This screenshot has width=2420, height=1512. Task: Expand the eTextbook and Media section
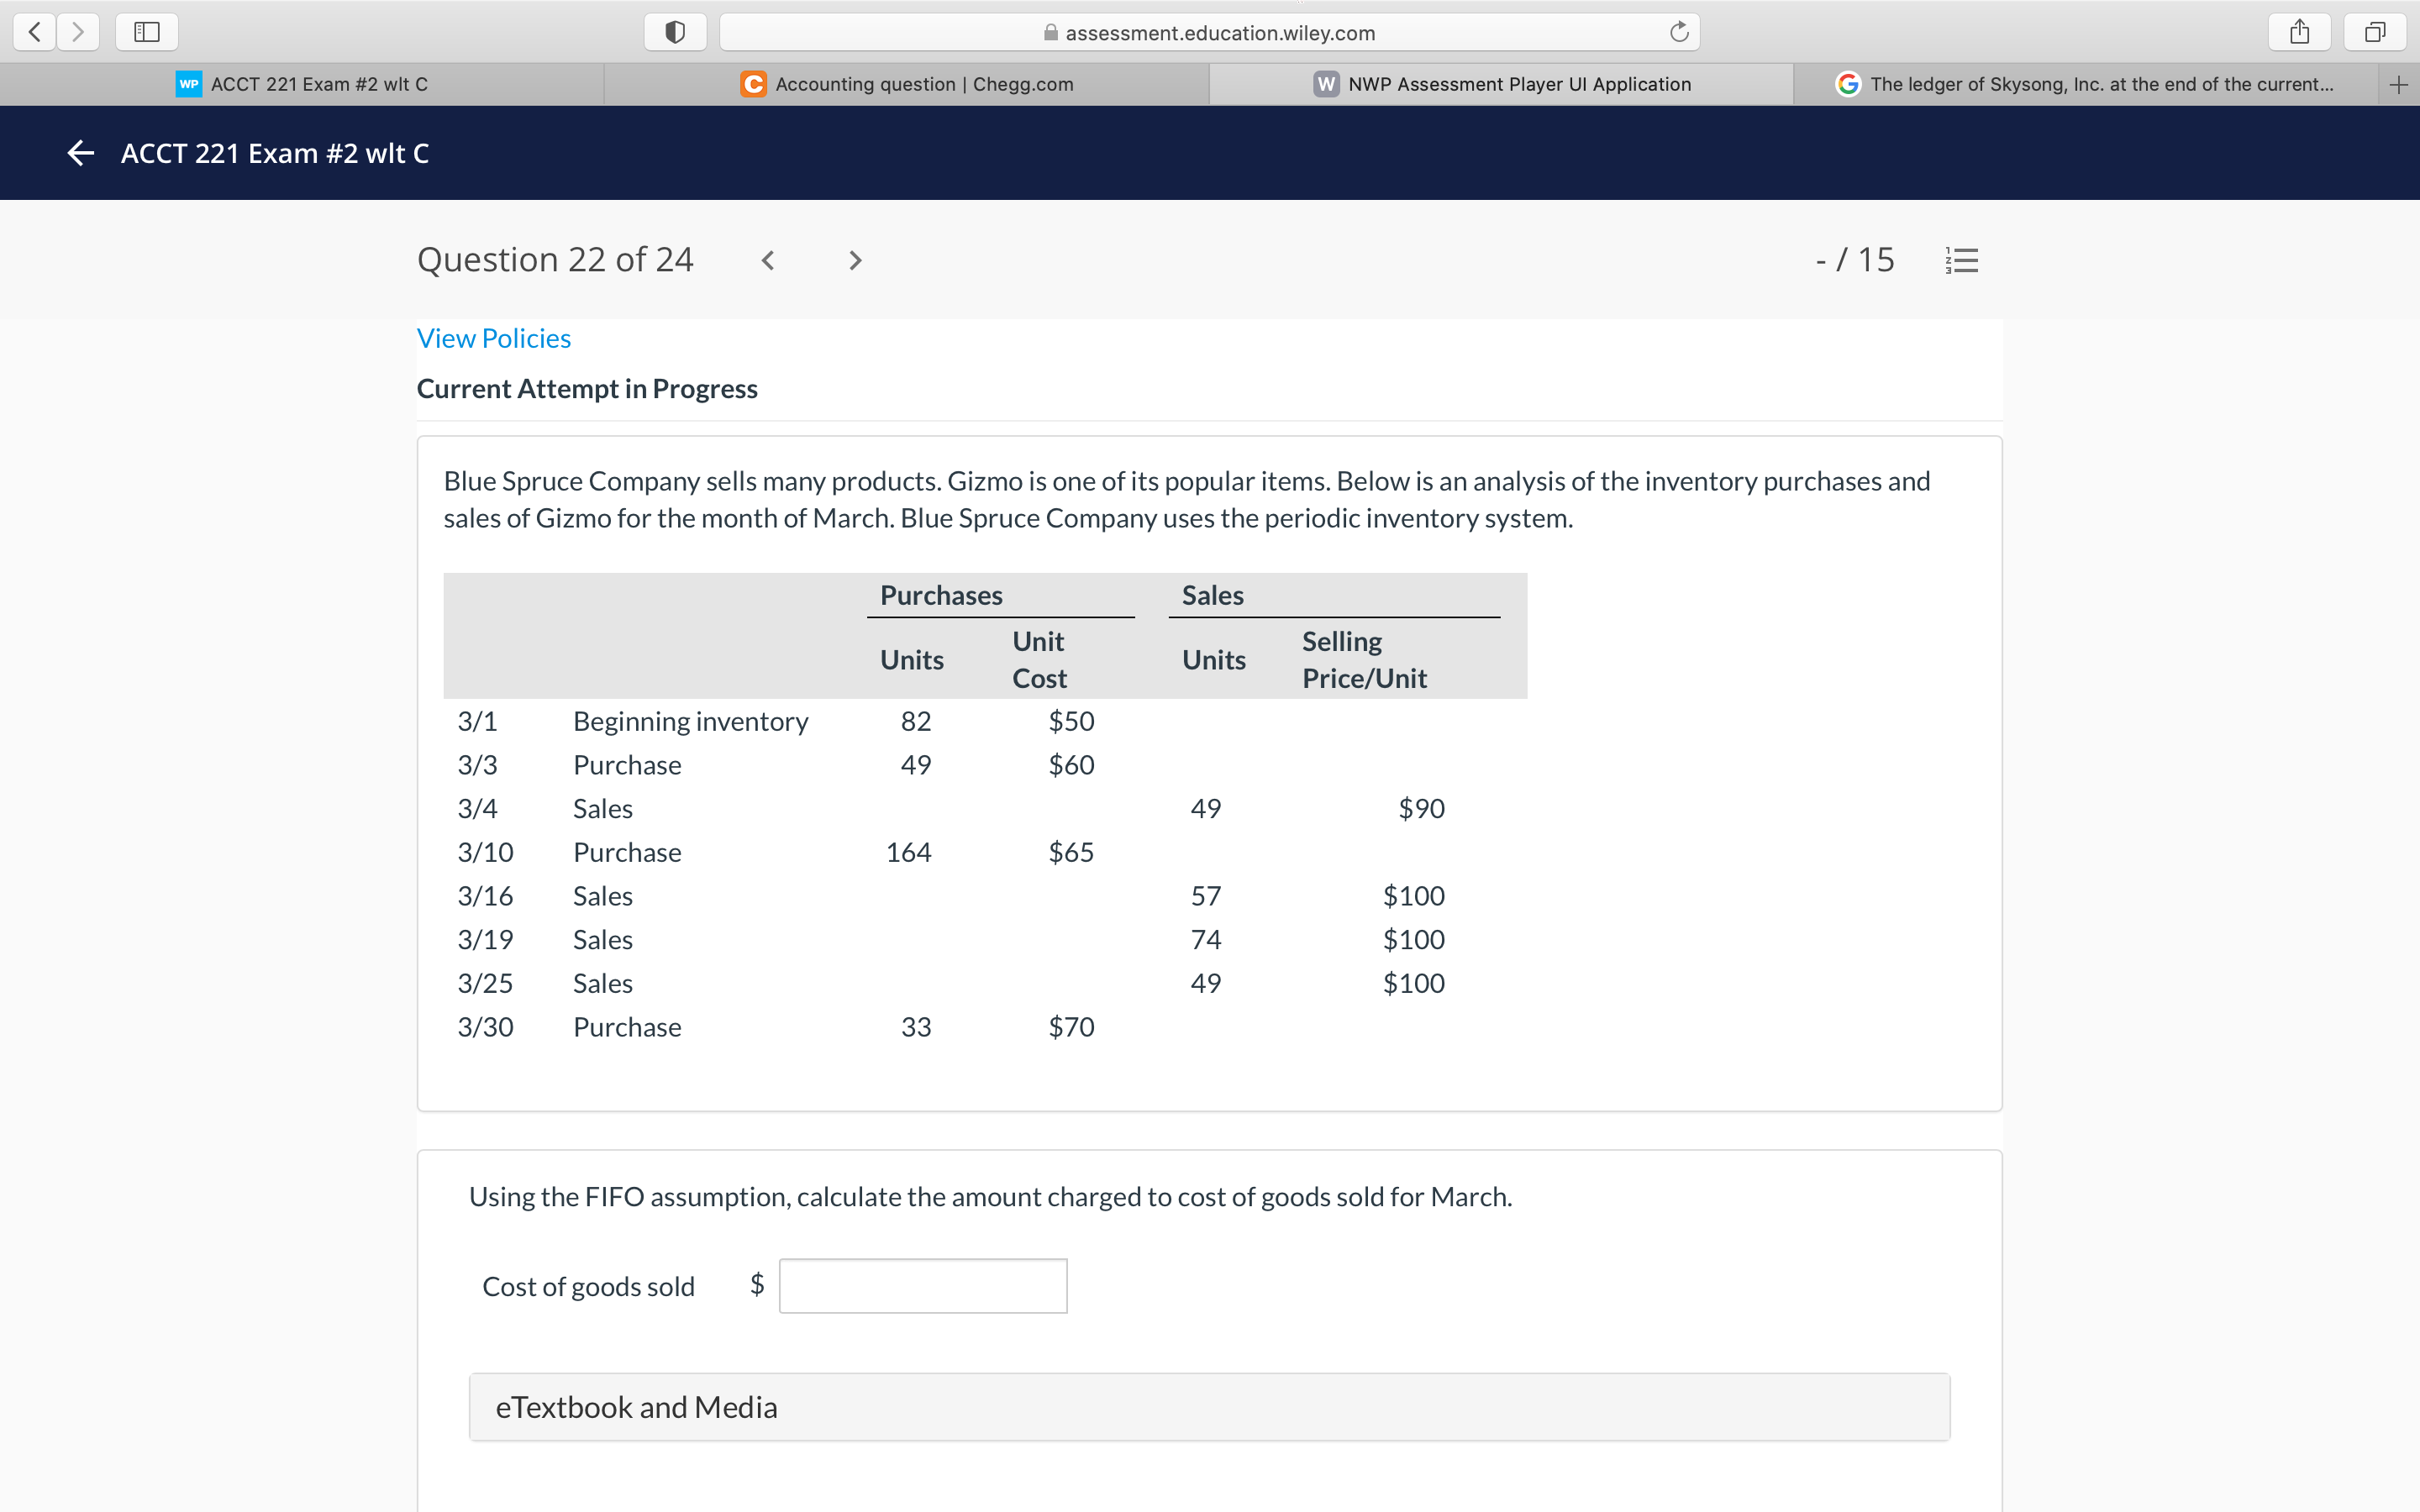[636, 1407]
